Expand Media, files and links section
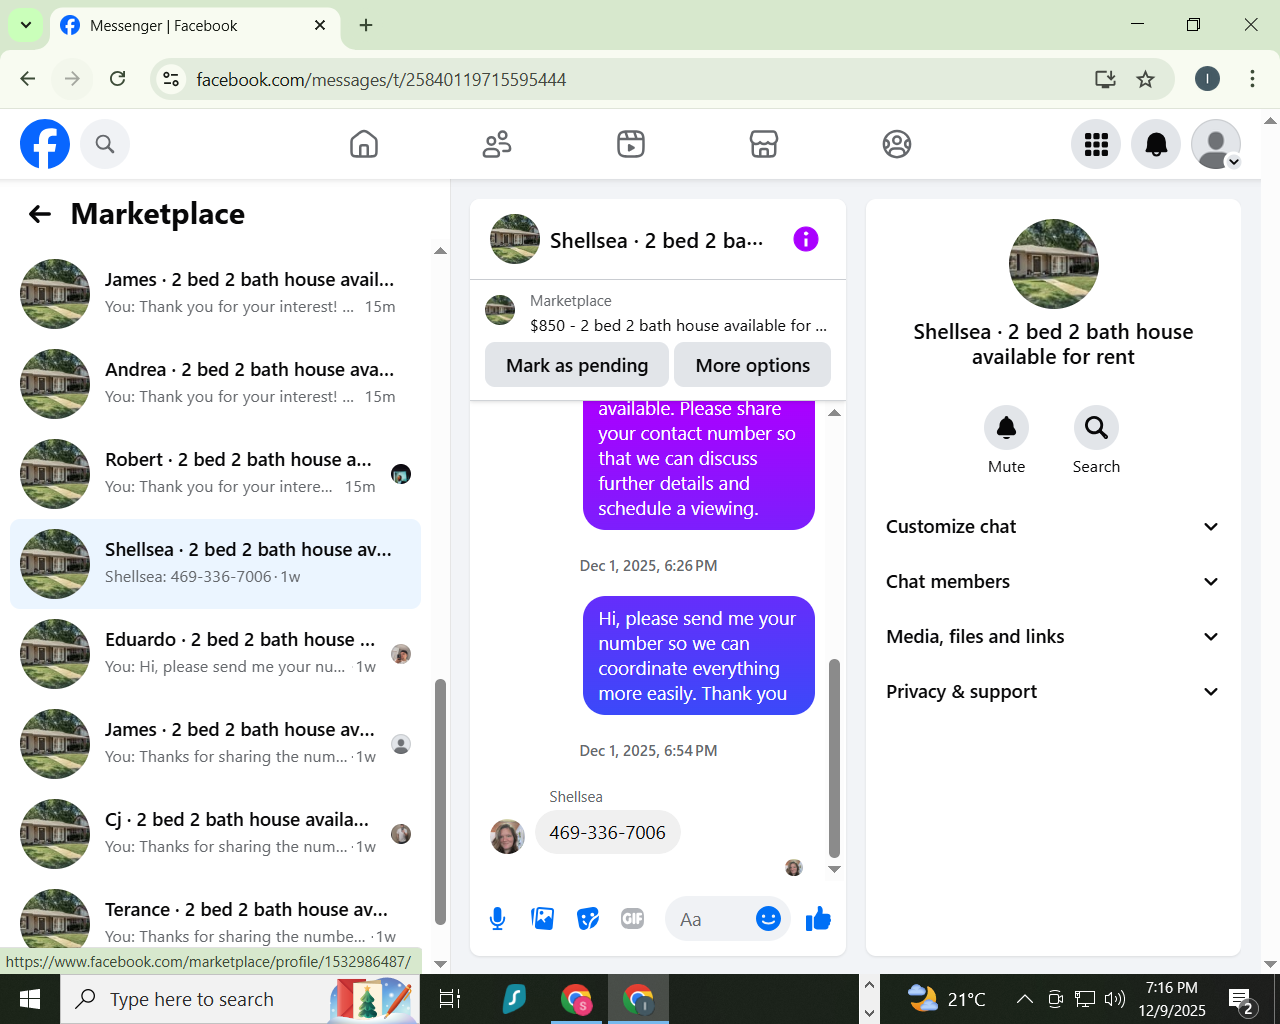Screen dimensions: 1280x1024 [1053, 637]
